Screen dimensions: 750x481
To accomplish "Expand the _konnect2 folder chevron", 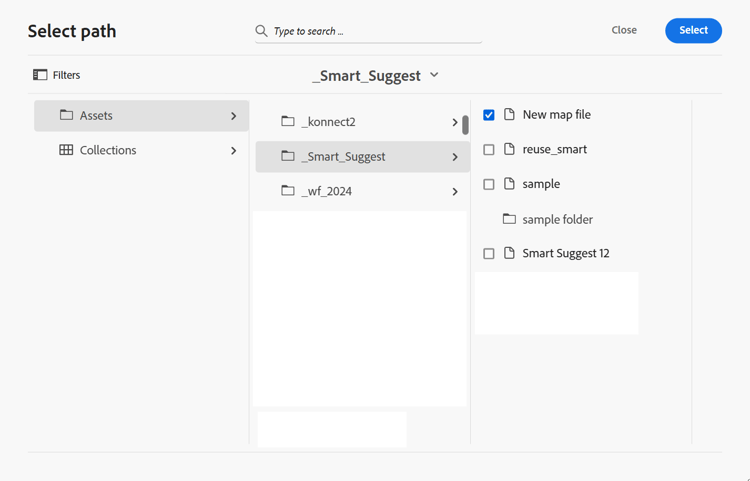I will click(x=455, y=122).
